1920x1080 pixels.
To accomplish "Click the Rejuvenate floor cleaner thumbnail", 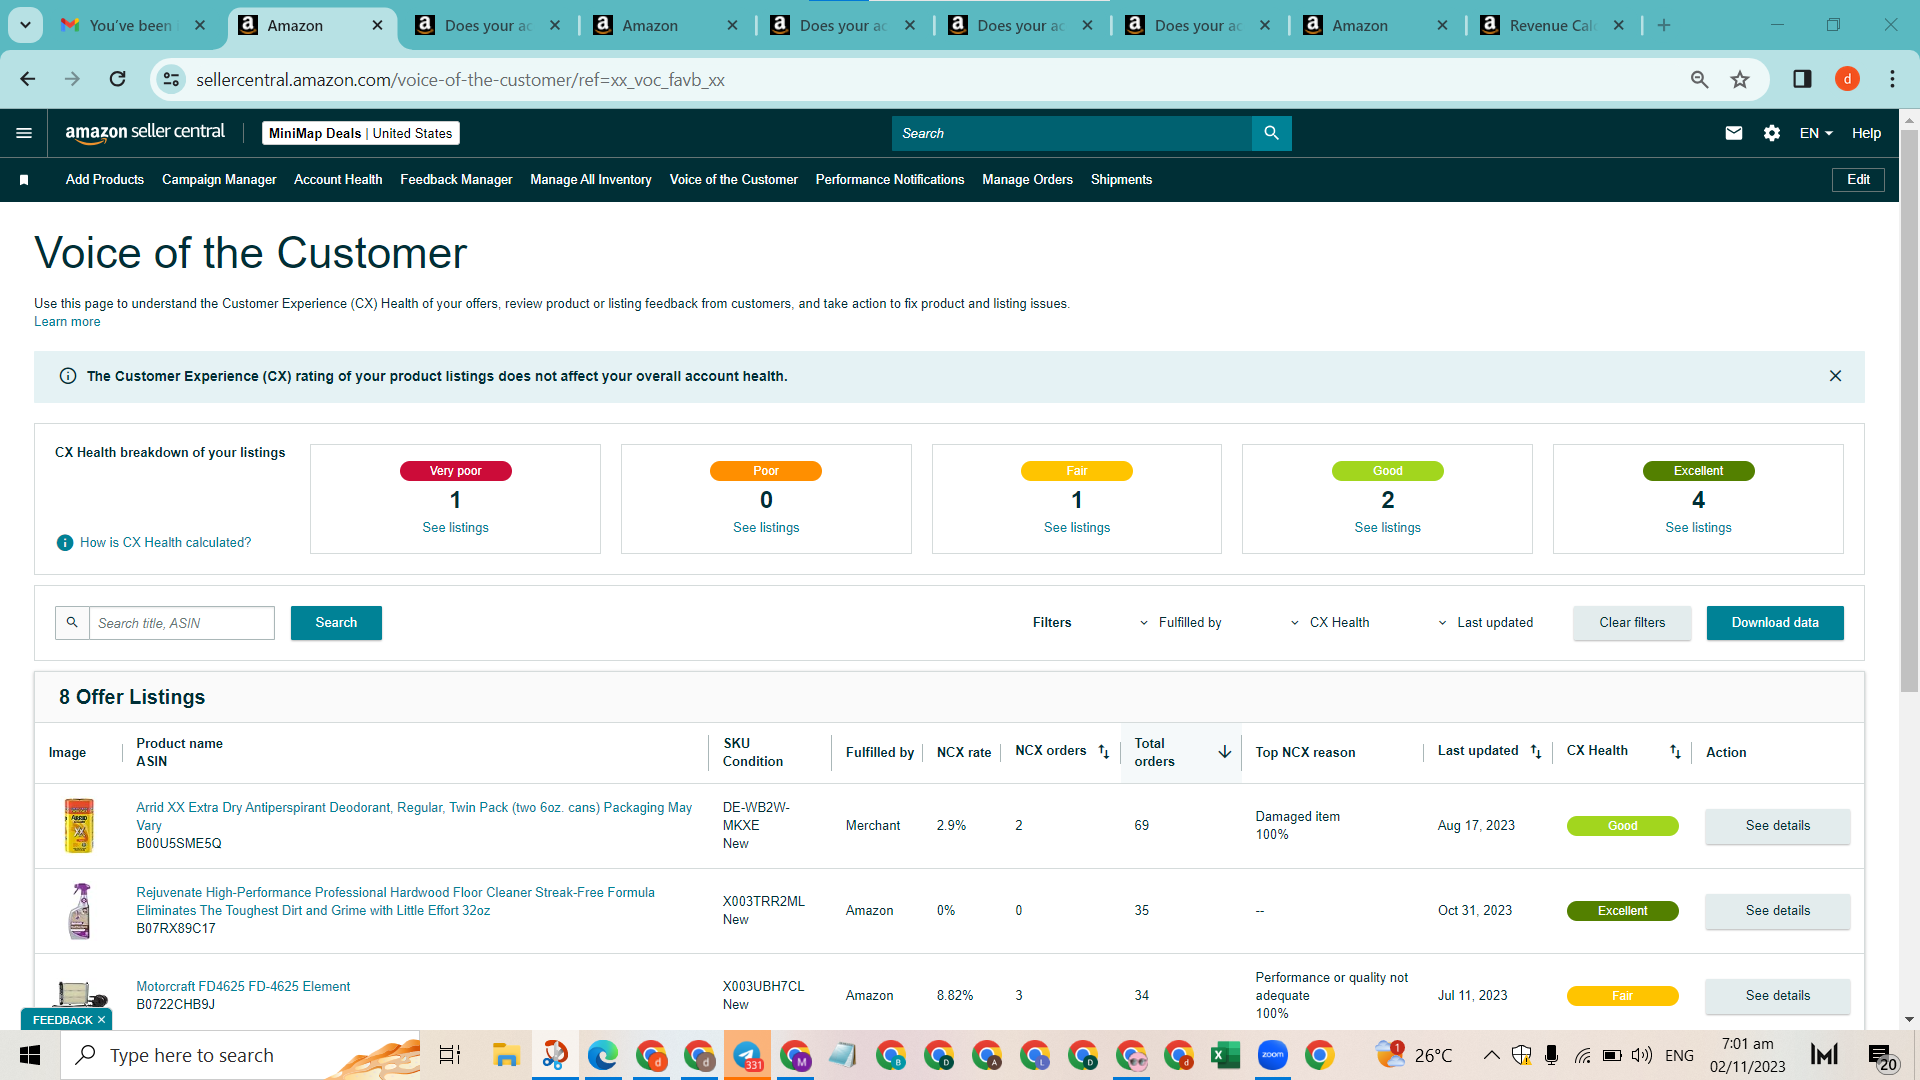I will [80, 911].
